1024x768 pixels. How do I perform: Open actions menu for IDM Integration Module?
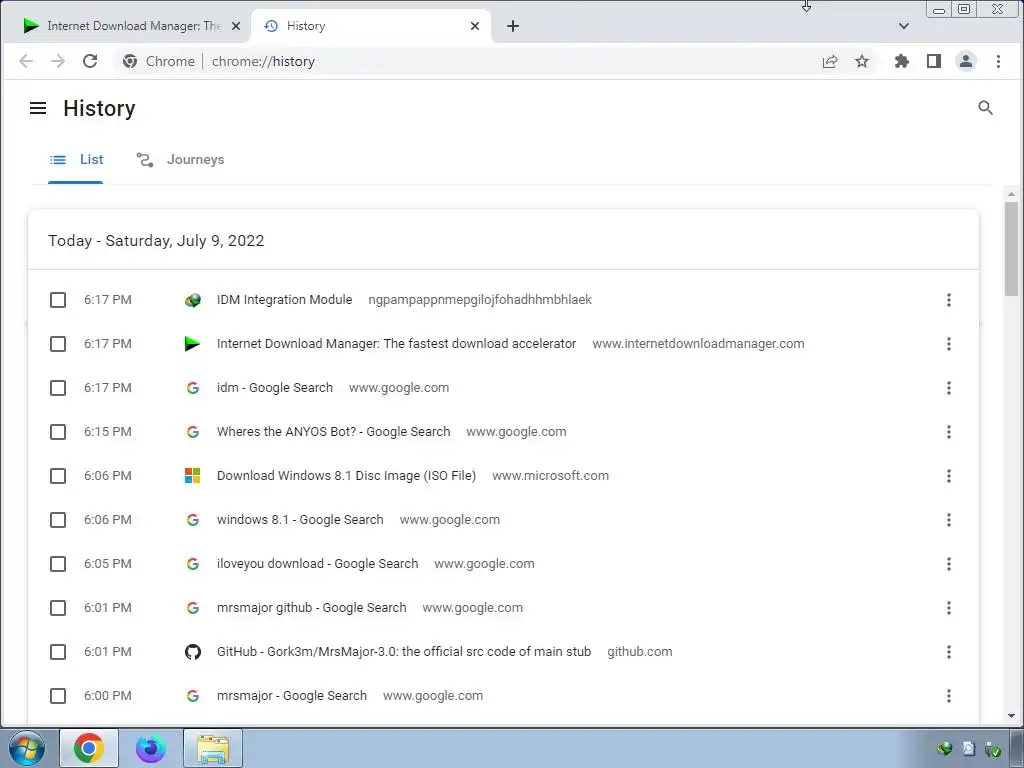(948, 300)
